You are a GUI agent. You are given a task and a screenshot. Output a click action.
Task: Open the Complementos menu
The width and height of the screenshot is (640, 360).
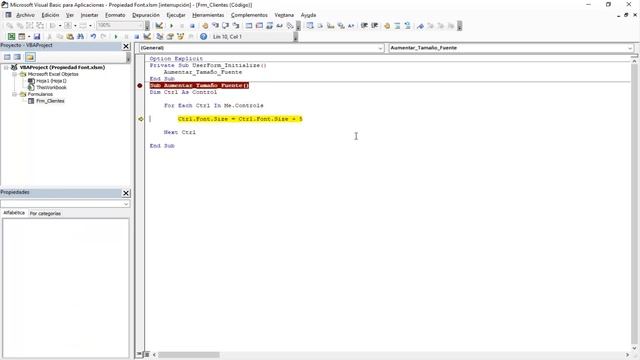click(x=249, y=15)
